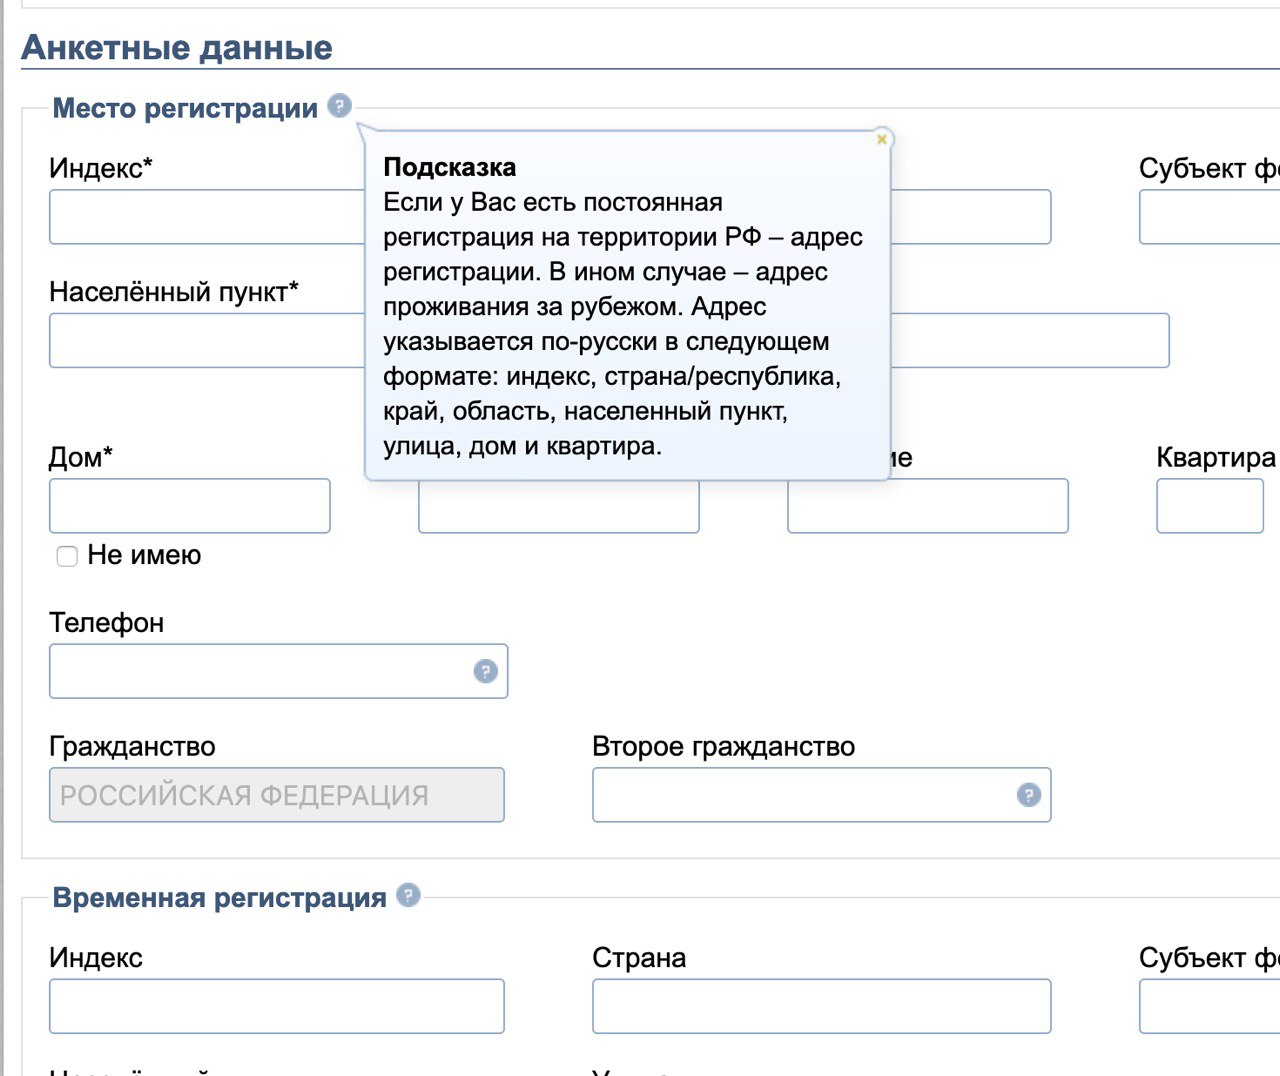Click help icon inside Второе гражданство field

pos(1028,795)
